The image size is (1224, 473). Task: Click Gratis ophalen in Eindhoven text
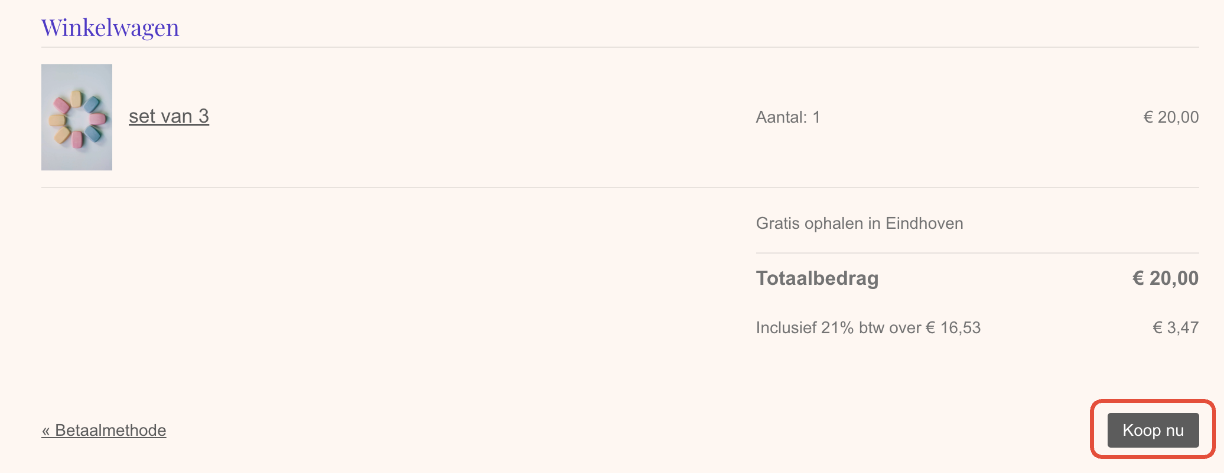click(859, 223)
